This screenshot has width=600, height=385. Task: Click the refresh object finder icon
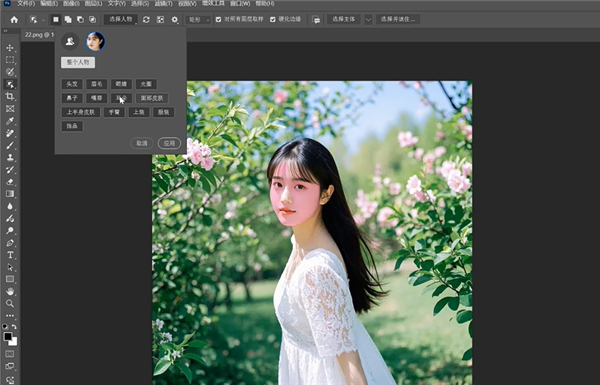[x=146, y=20]
